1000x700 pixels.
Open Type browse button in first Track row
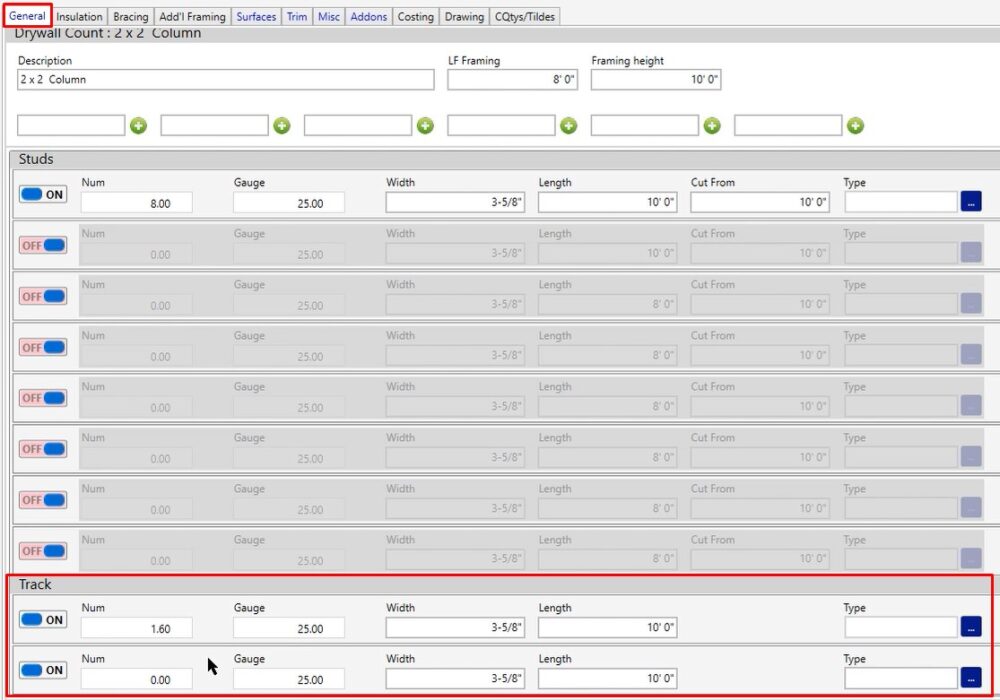pyautogui.click(x=970, y=628)
